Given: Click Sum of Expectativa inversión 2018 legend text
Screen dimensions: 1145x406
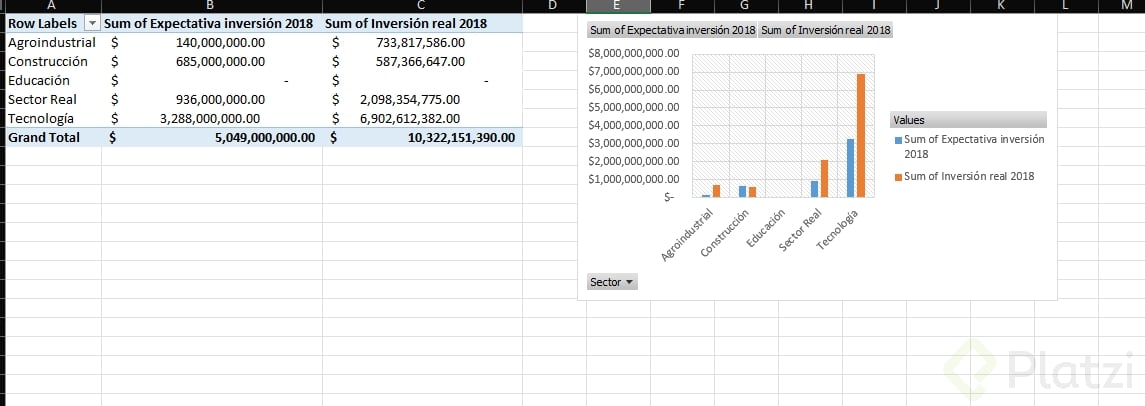Looking at the screenshot, I should (974, 146).
